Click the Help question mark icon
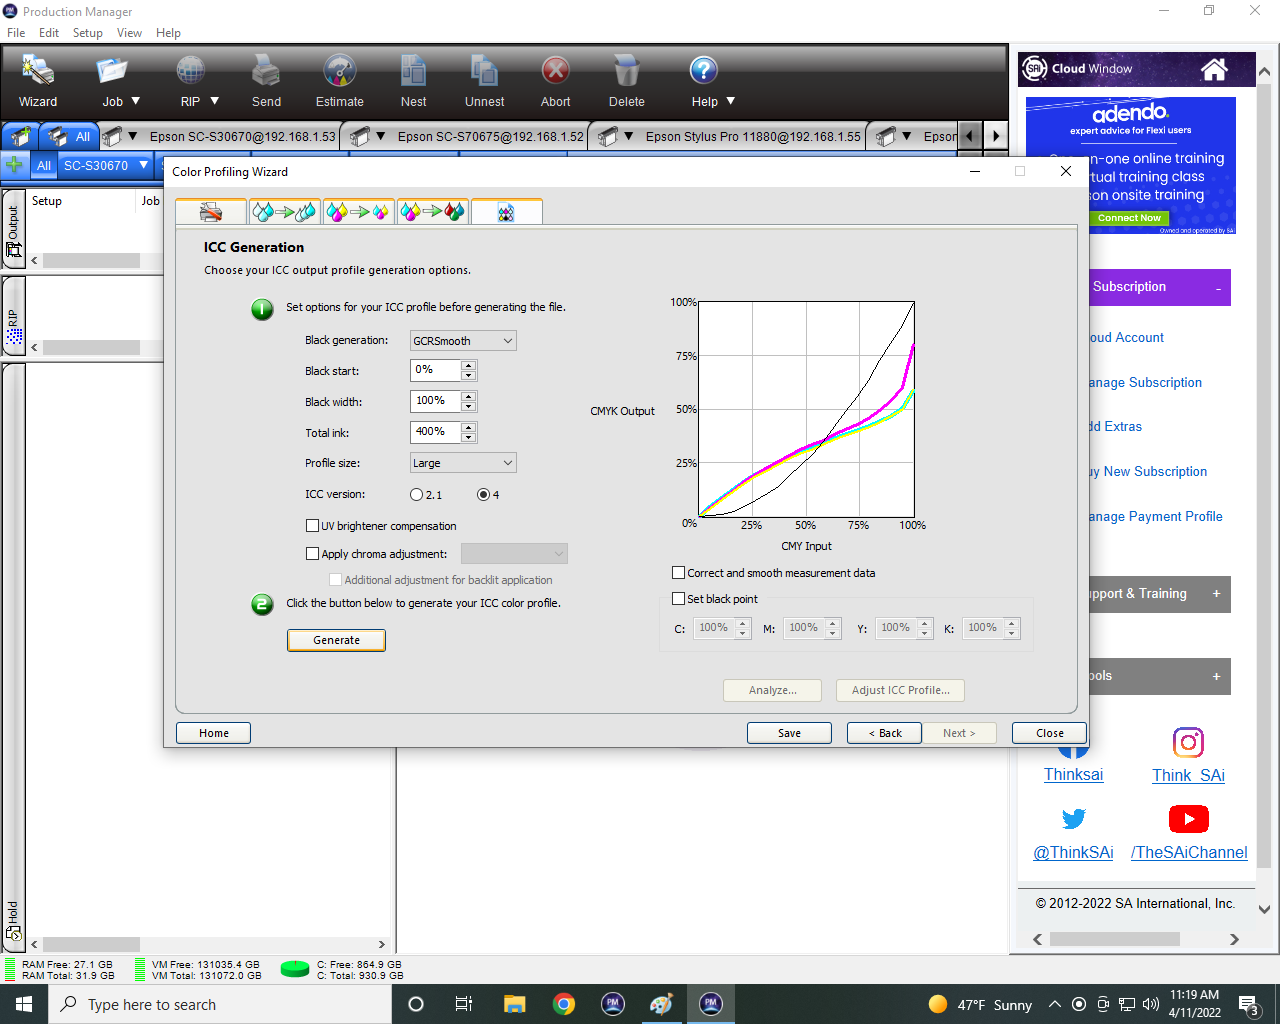Screen dimensions: 1280x1024 pyautogui.click(x=704, y=71)
